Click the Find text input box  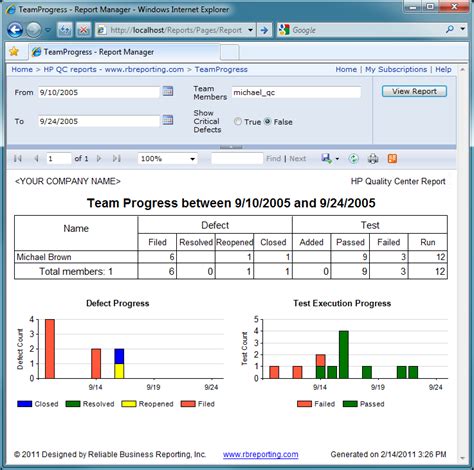(x=237, y=159)
